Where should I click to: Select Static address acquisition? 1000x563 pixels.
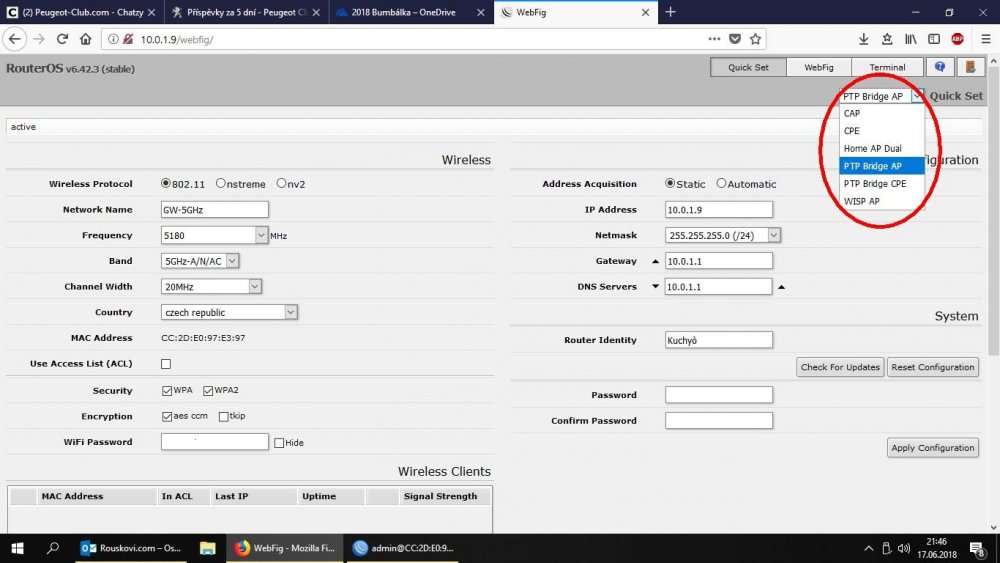pos(670,183)
